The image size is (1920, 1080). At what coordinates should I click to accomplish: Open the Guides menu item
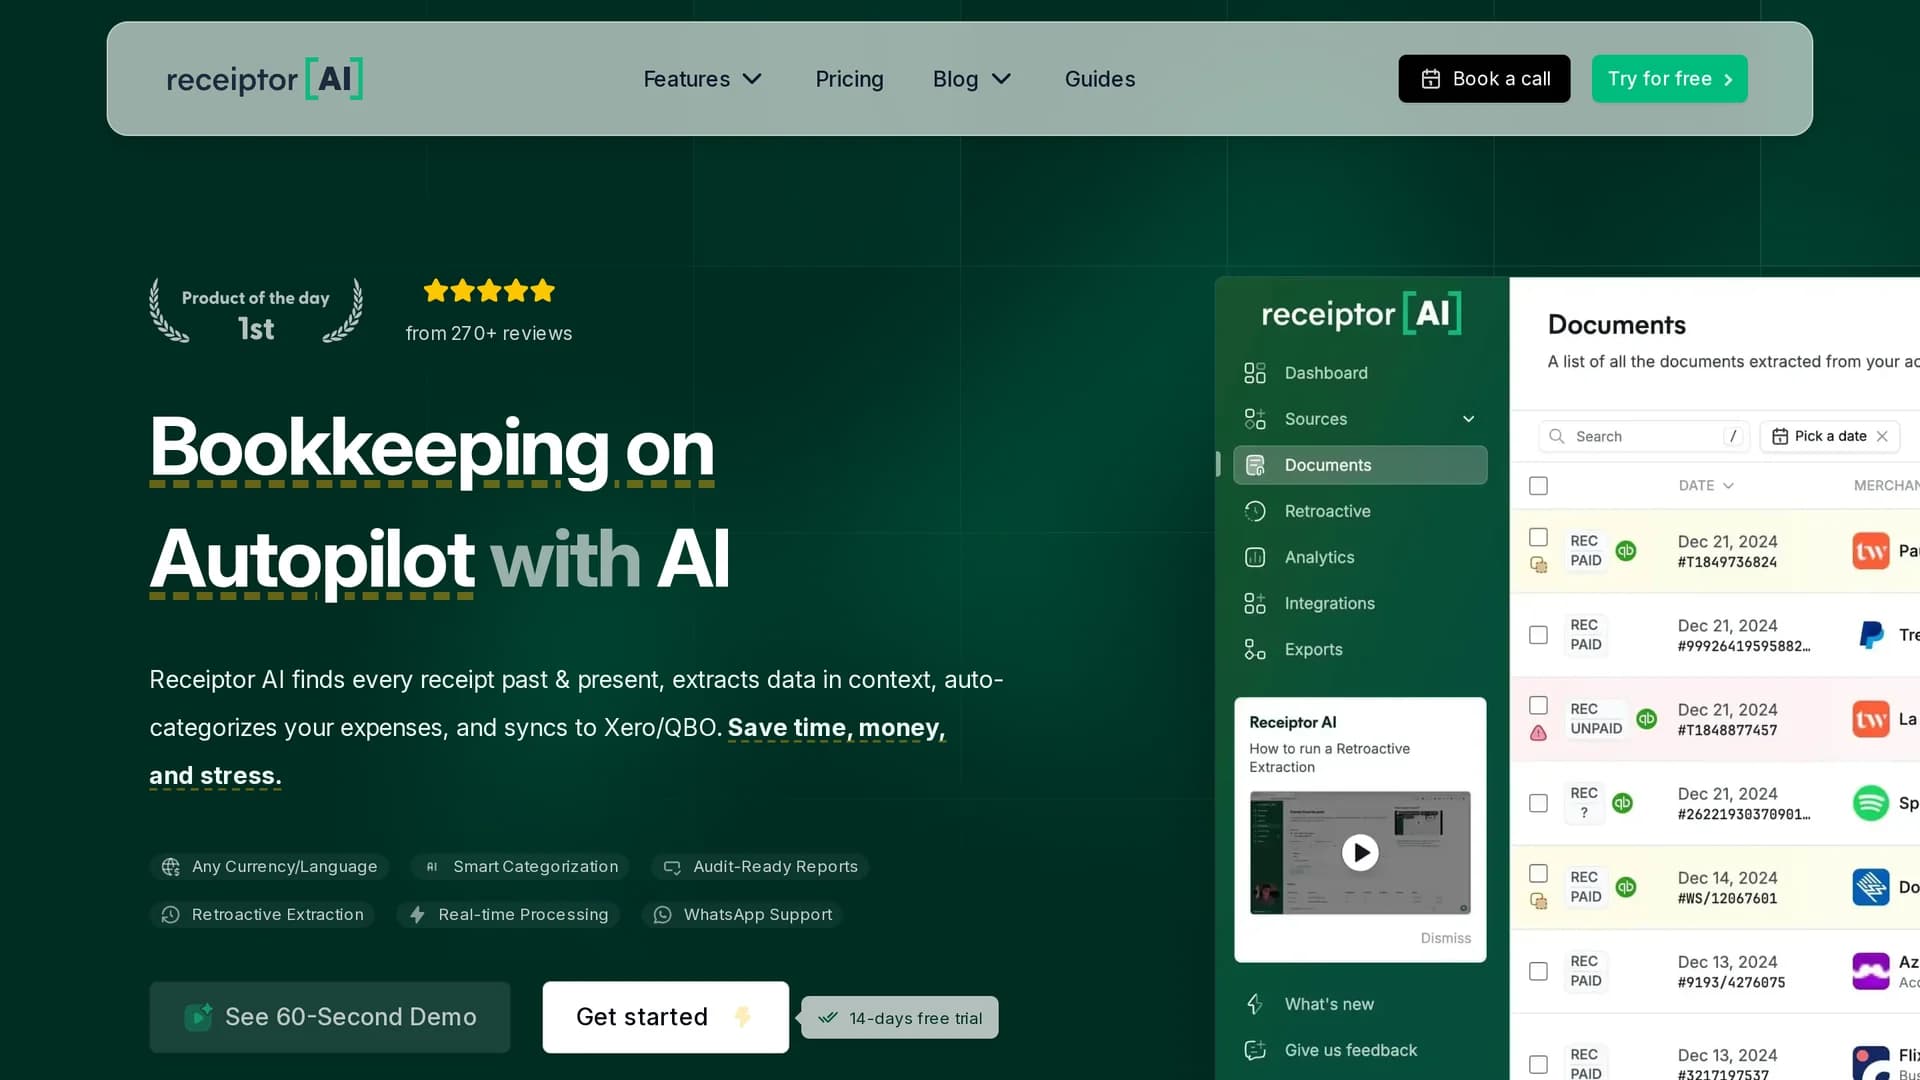[1100, 79]
